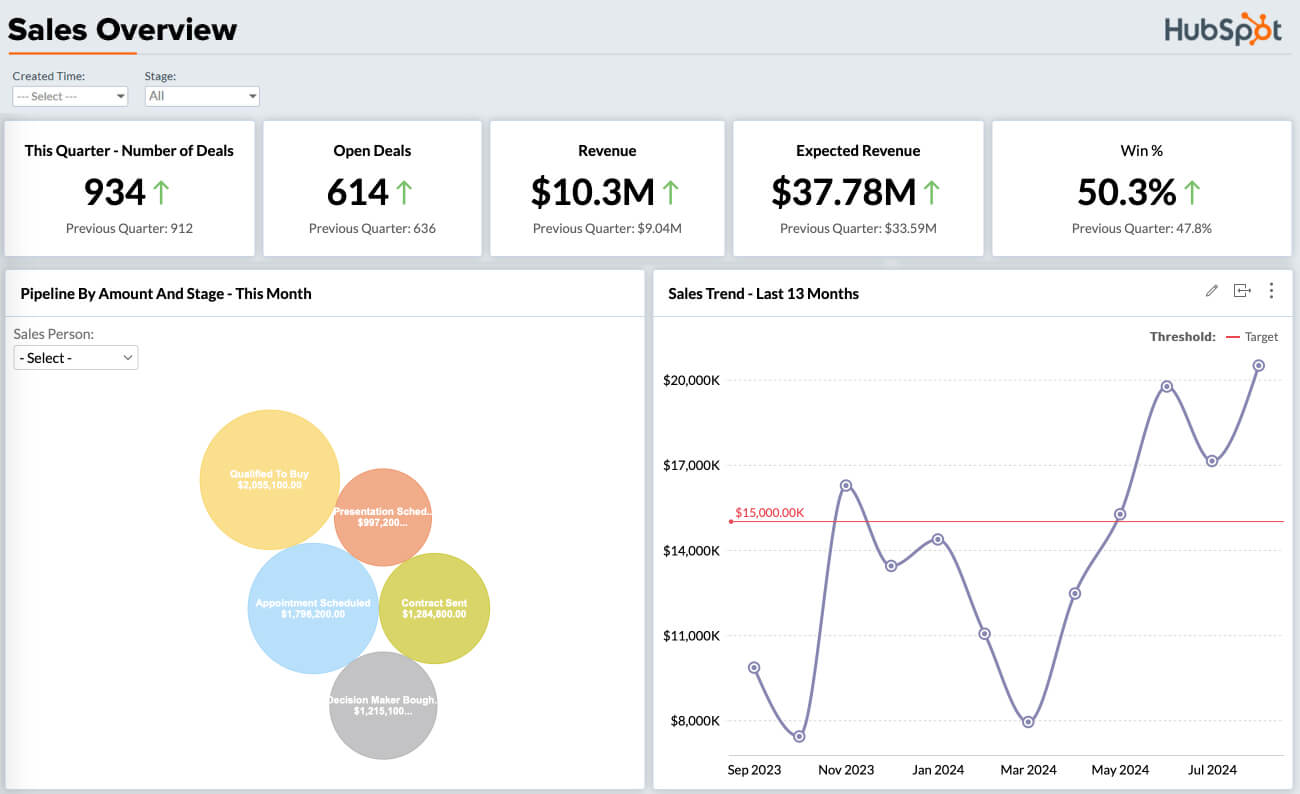Toggle the Target threshold legend item

(1252, 337)
